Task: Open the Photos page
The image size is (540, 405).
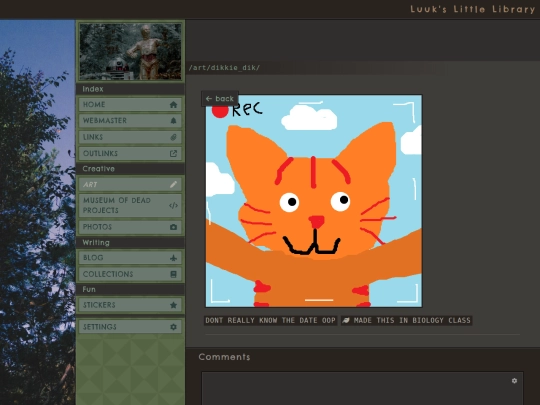Action: point(130,227)
